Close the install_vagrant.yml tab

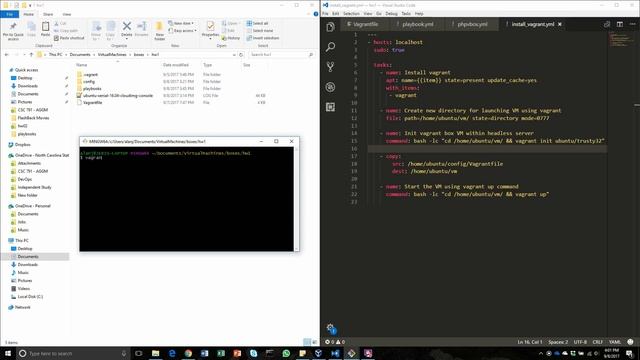point(560,24)
